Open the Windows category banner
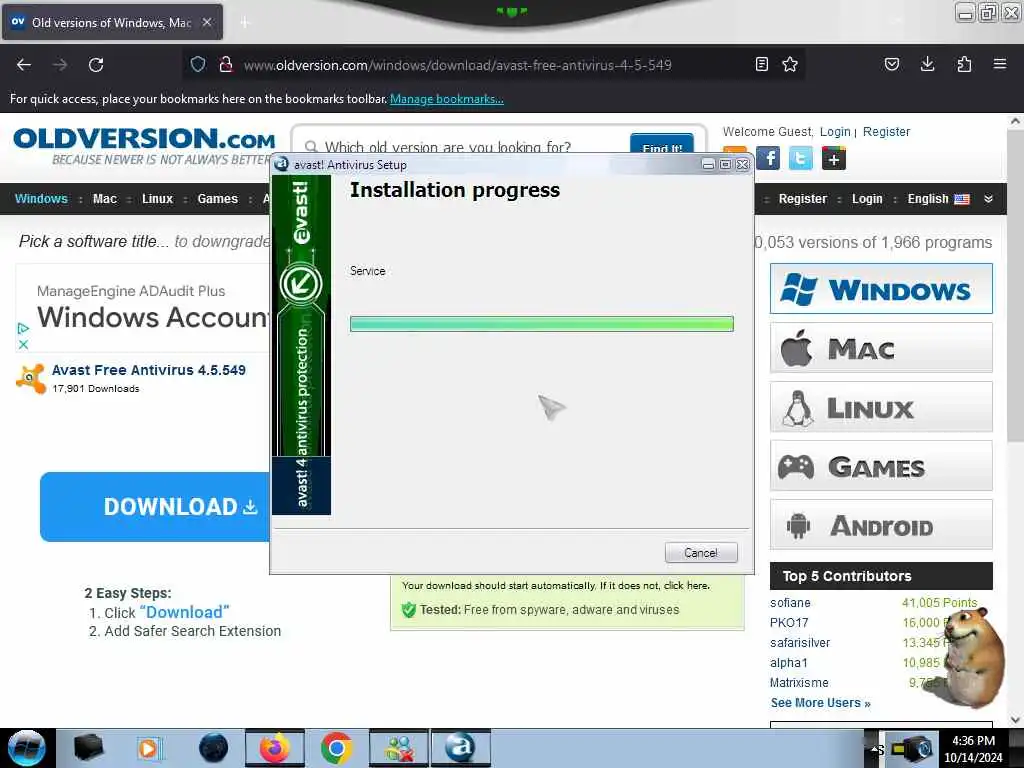The height and width of the screenshot is (768, 1024). [881, 289]
